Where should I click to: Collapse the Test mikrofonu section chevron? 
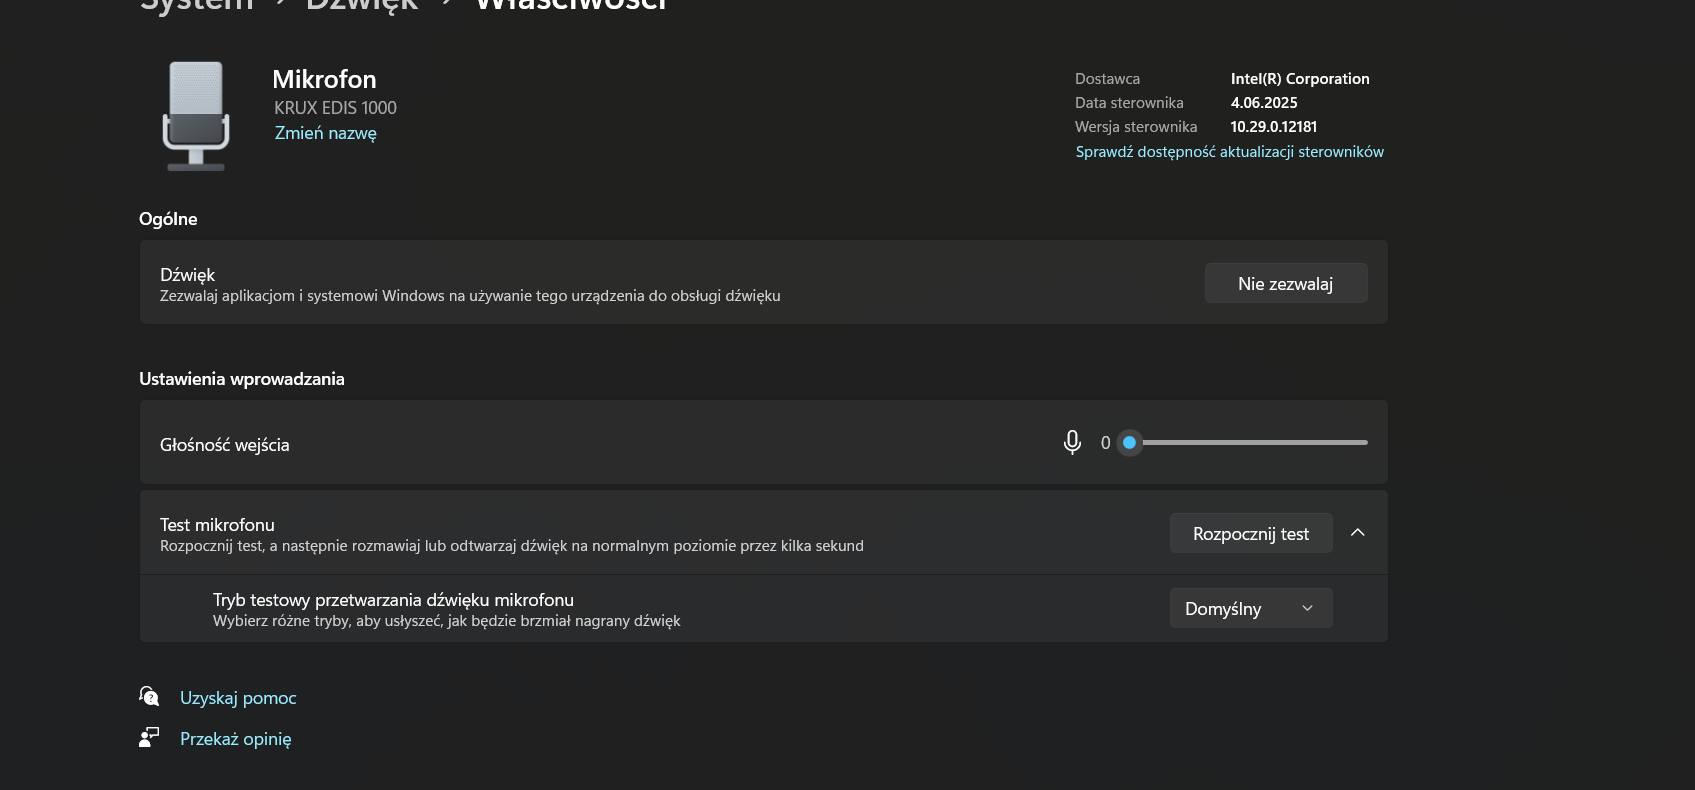click(x=1357, y=533)
